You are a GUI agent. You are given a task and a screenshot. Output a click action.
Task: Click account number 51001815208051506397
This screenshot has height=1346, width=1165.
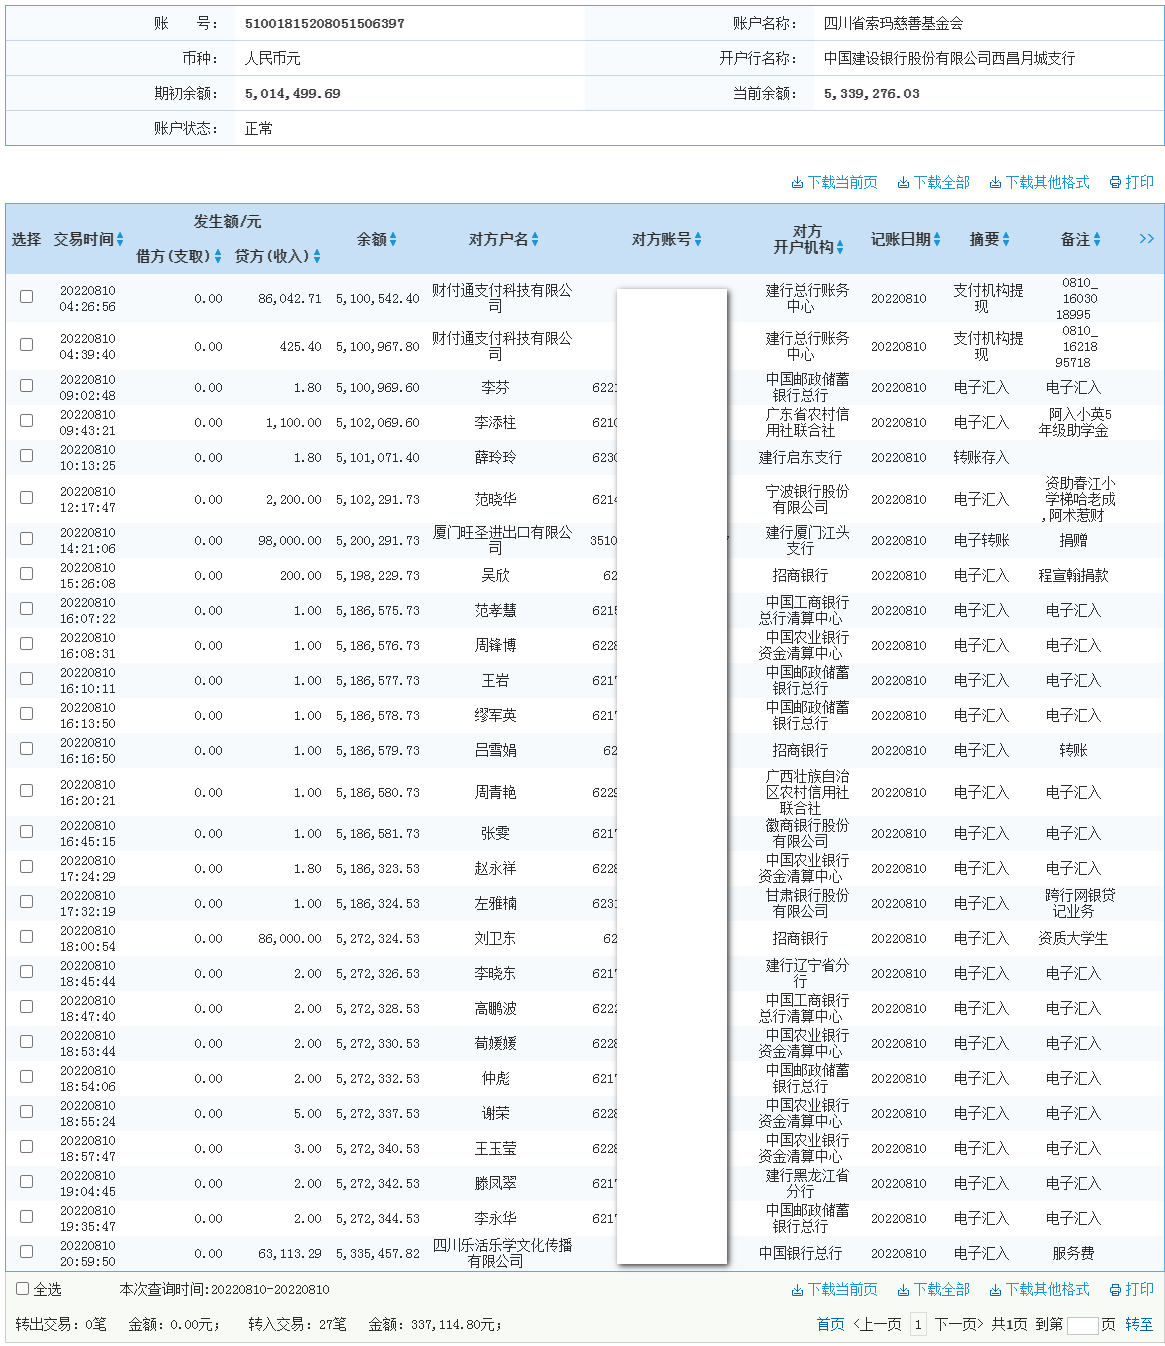pos(325,23)
